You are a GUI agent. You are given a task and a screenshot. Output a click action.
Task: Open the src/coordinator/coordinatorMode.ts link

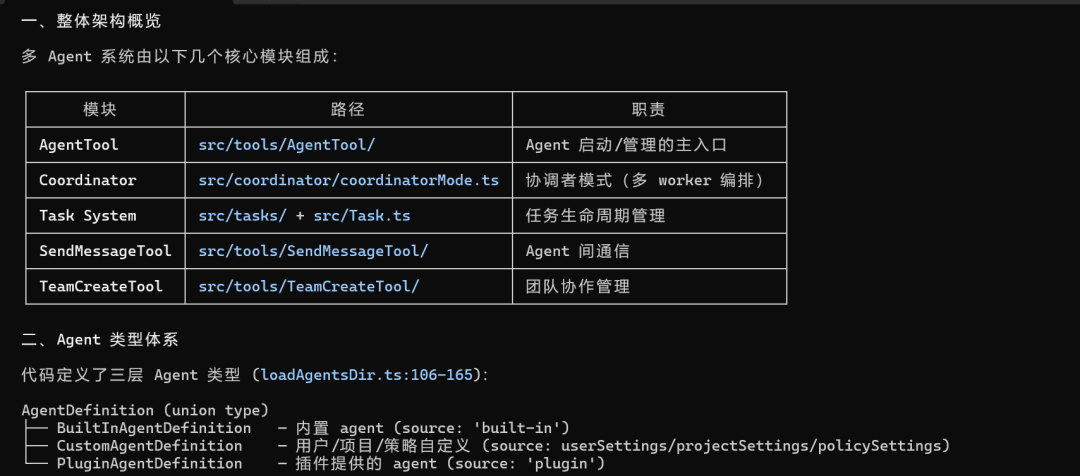pos(348,180)
